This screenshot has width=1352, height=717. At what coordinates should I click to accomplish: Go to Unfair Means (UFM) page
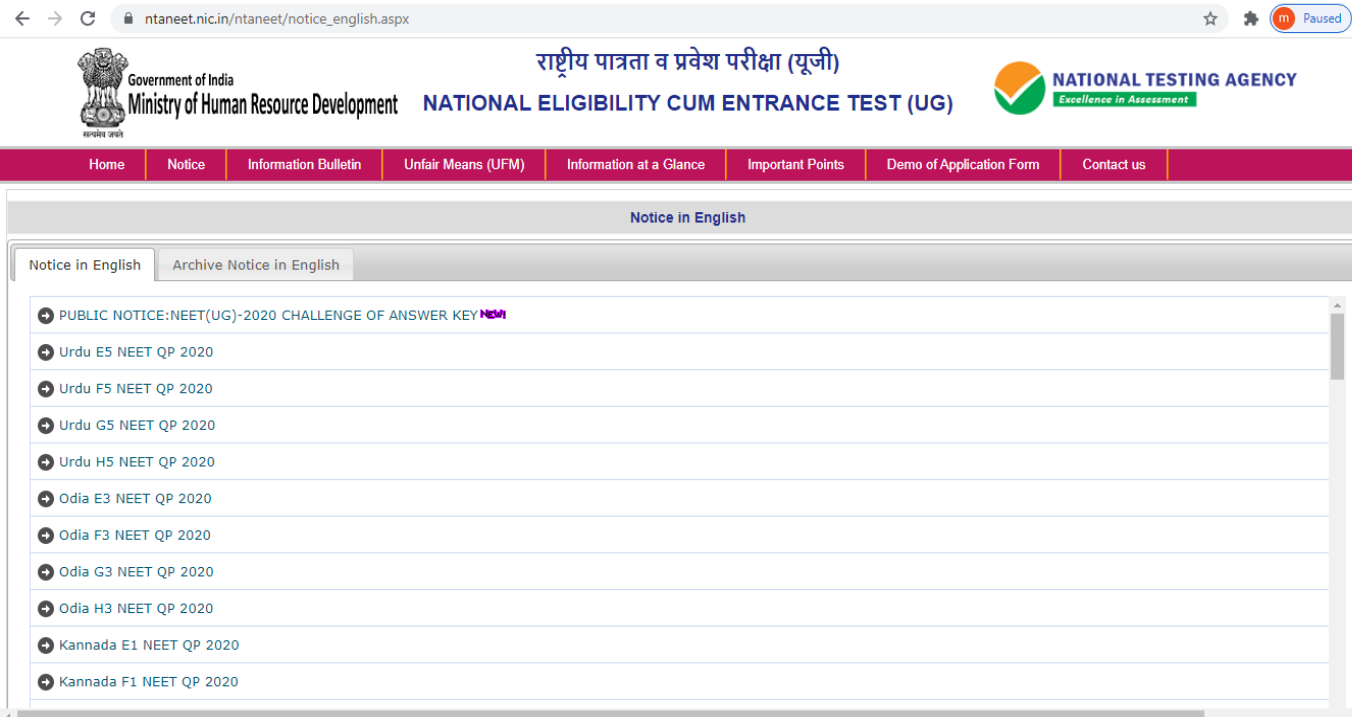(x=464, y=165)
